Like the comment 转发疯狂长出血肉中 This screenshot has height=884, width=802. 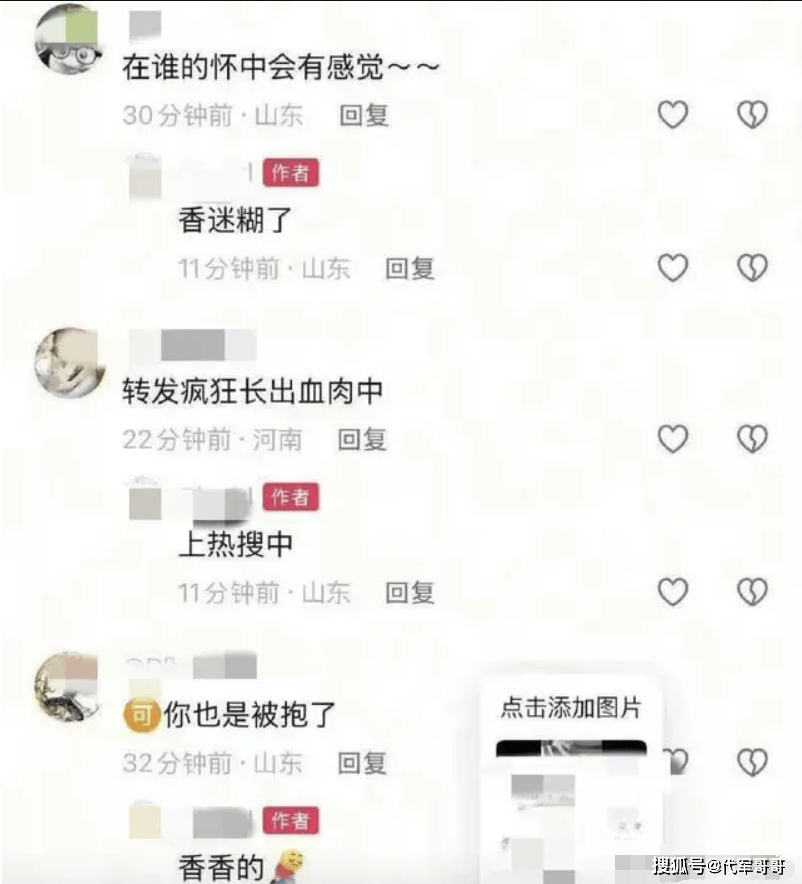[673, 439]
